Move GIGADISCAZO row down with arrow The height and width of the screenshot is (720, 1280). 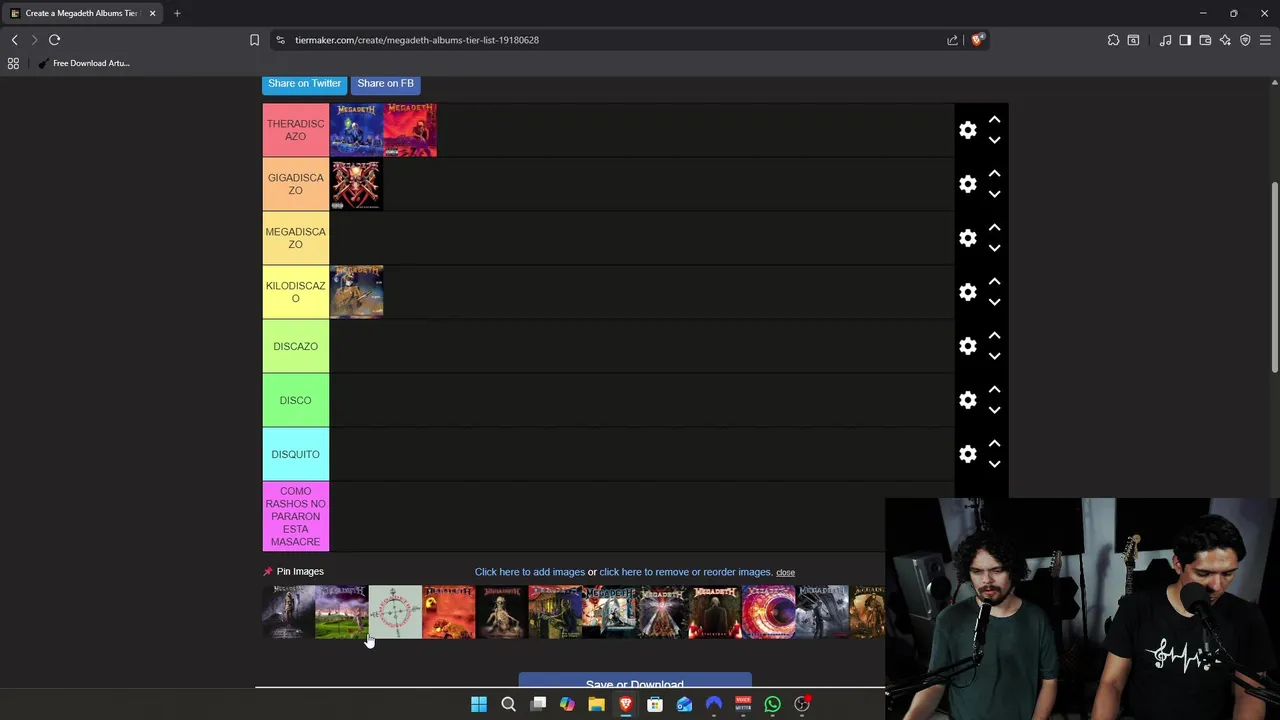[994, 195]
